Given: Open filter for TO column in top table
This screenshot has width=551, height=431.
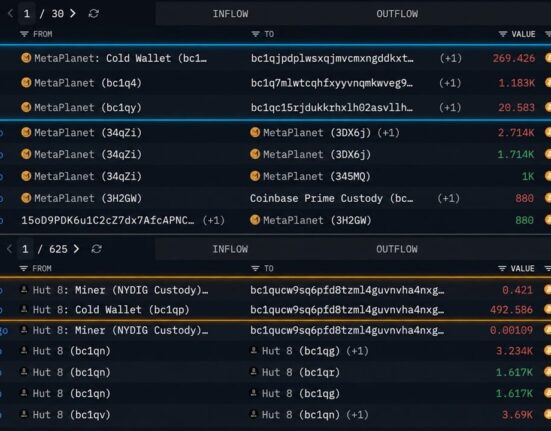Looking at the screenshot, I should [x=255, y=34].
